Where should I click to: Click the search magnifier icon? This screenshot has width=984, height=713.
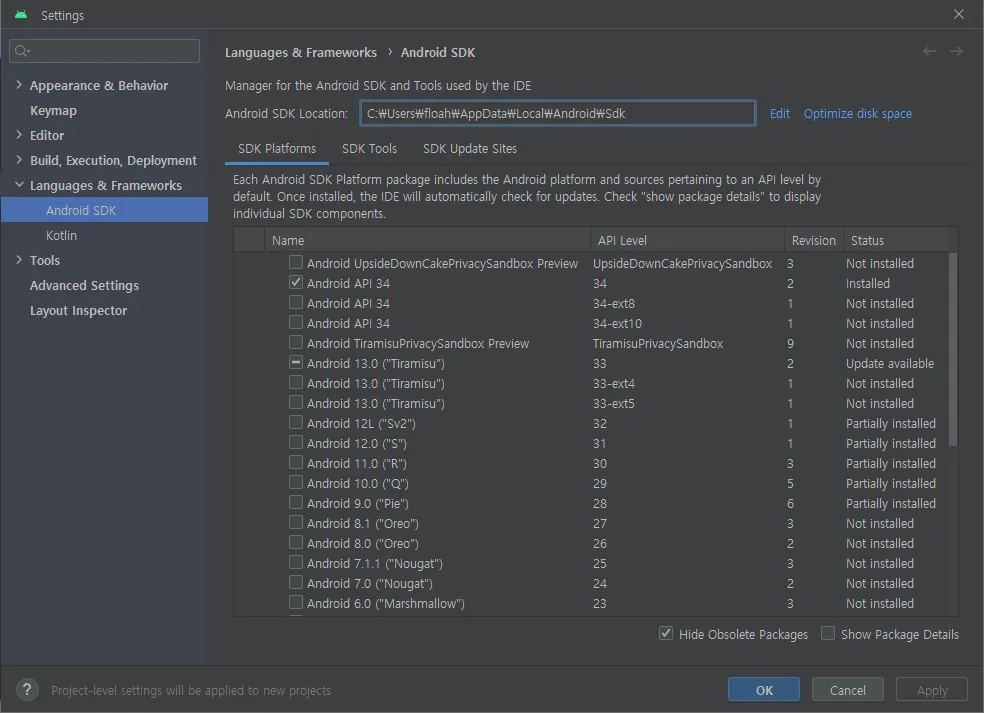click(x=23, y=51)
